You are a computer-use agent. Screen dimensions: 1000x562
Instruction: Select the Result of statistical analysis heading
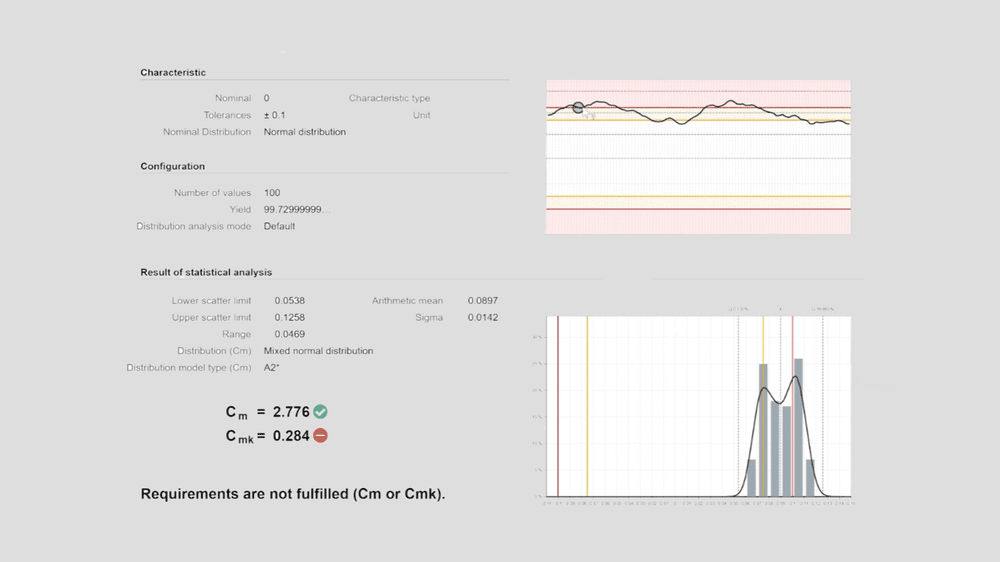206,272
